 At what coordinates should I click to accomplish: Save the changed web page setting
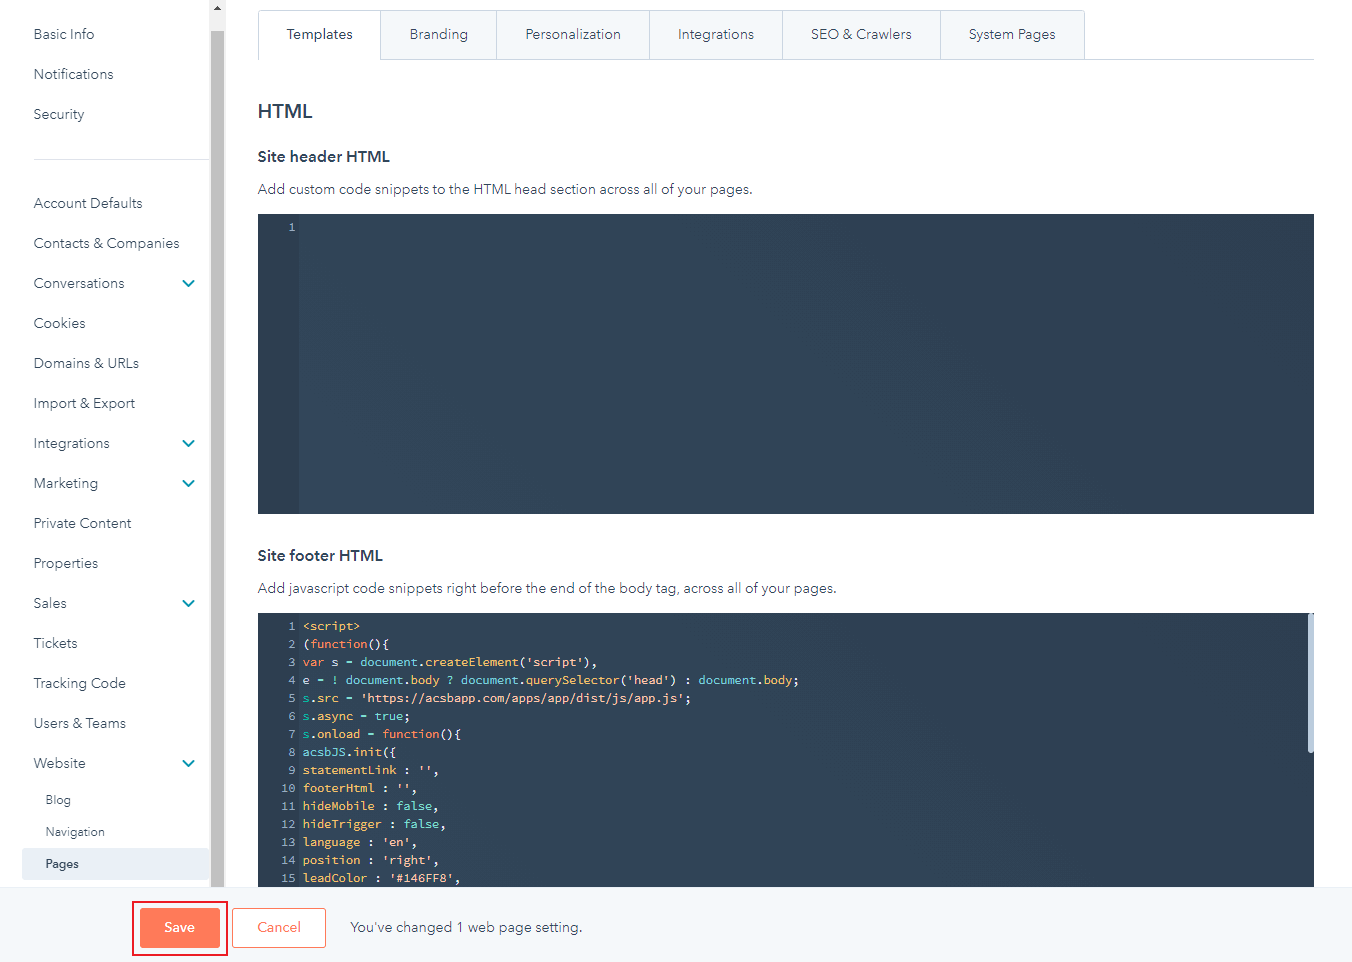pyautogui.click(x=179, y=927)
